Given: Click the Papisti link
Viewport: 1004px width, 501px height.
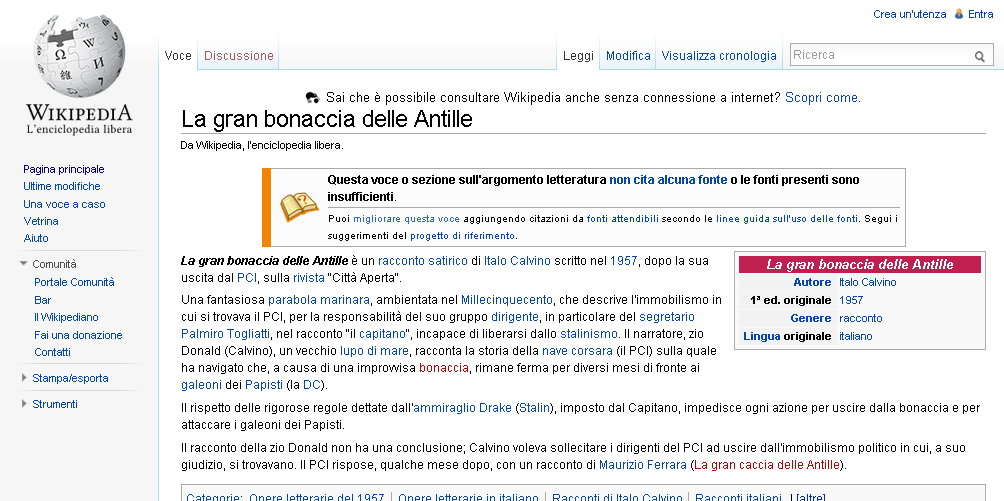Looking at the screenshot, I should [263, 385].
